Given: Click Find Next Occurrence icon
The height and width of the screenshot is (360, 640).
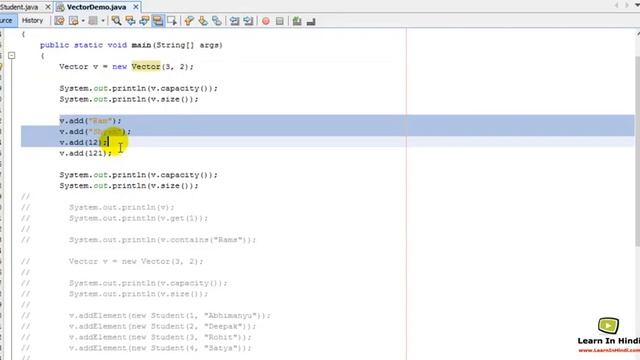Looking at the screenshot, I should [144, 21].
